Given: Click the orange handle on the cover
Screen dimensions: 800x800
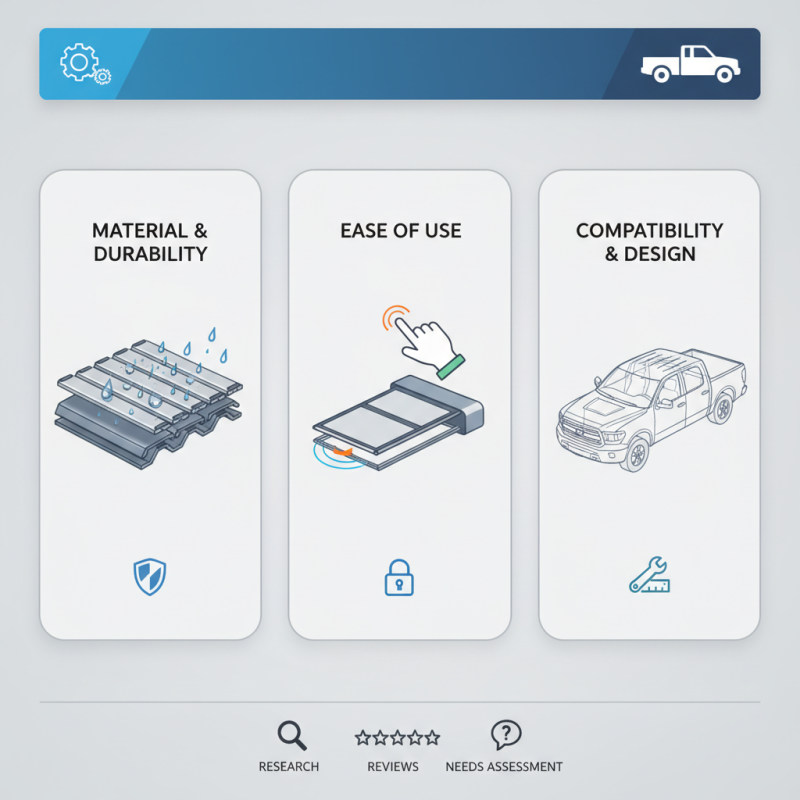Looking at the screenshot, I should [x=342, y=451].
